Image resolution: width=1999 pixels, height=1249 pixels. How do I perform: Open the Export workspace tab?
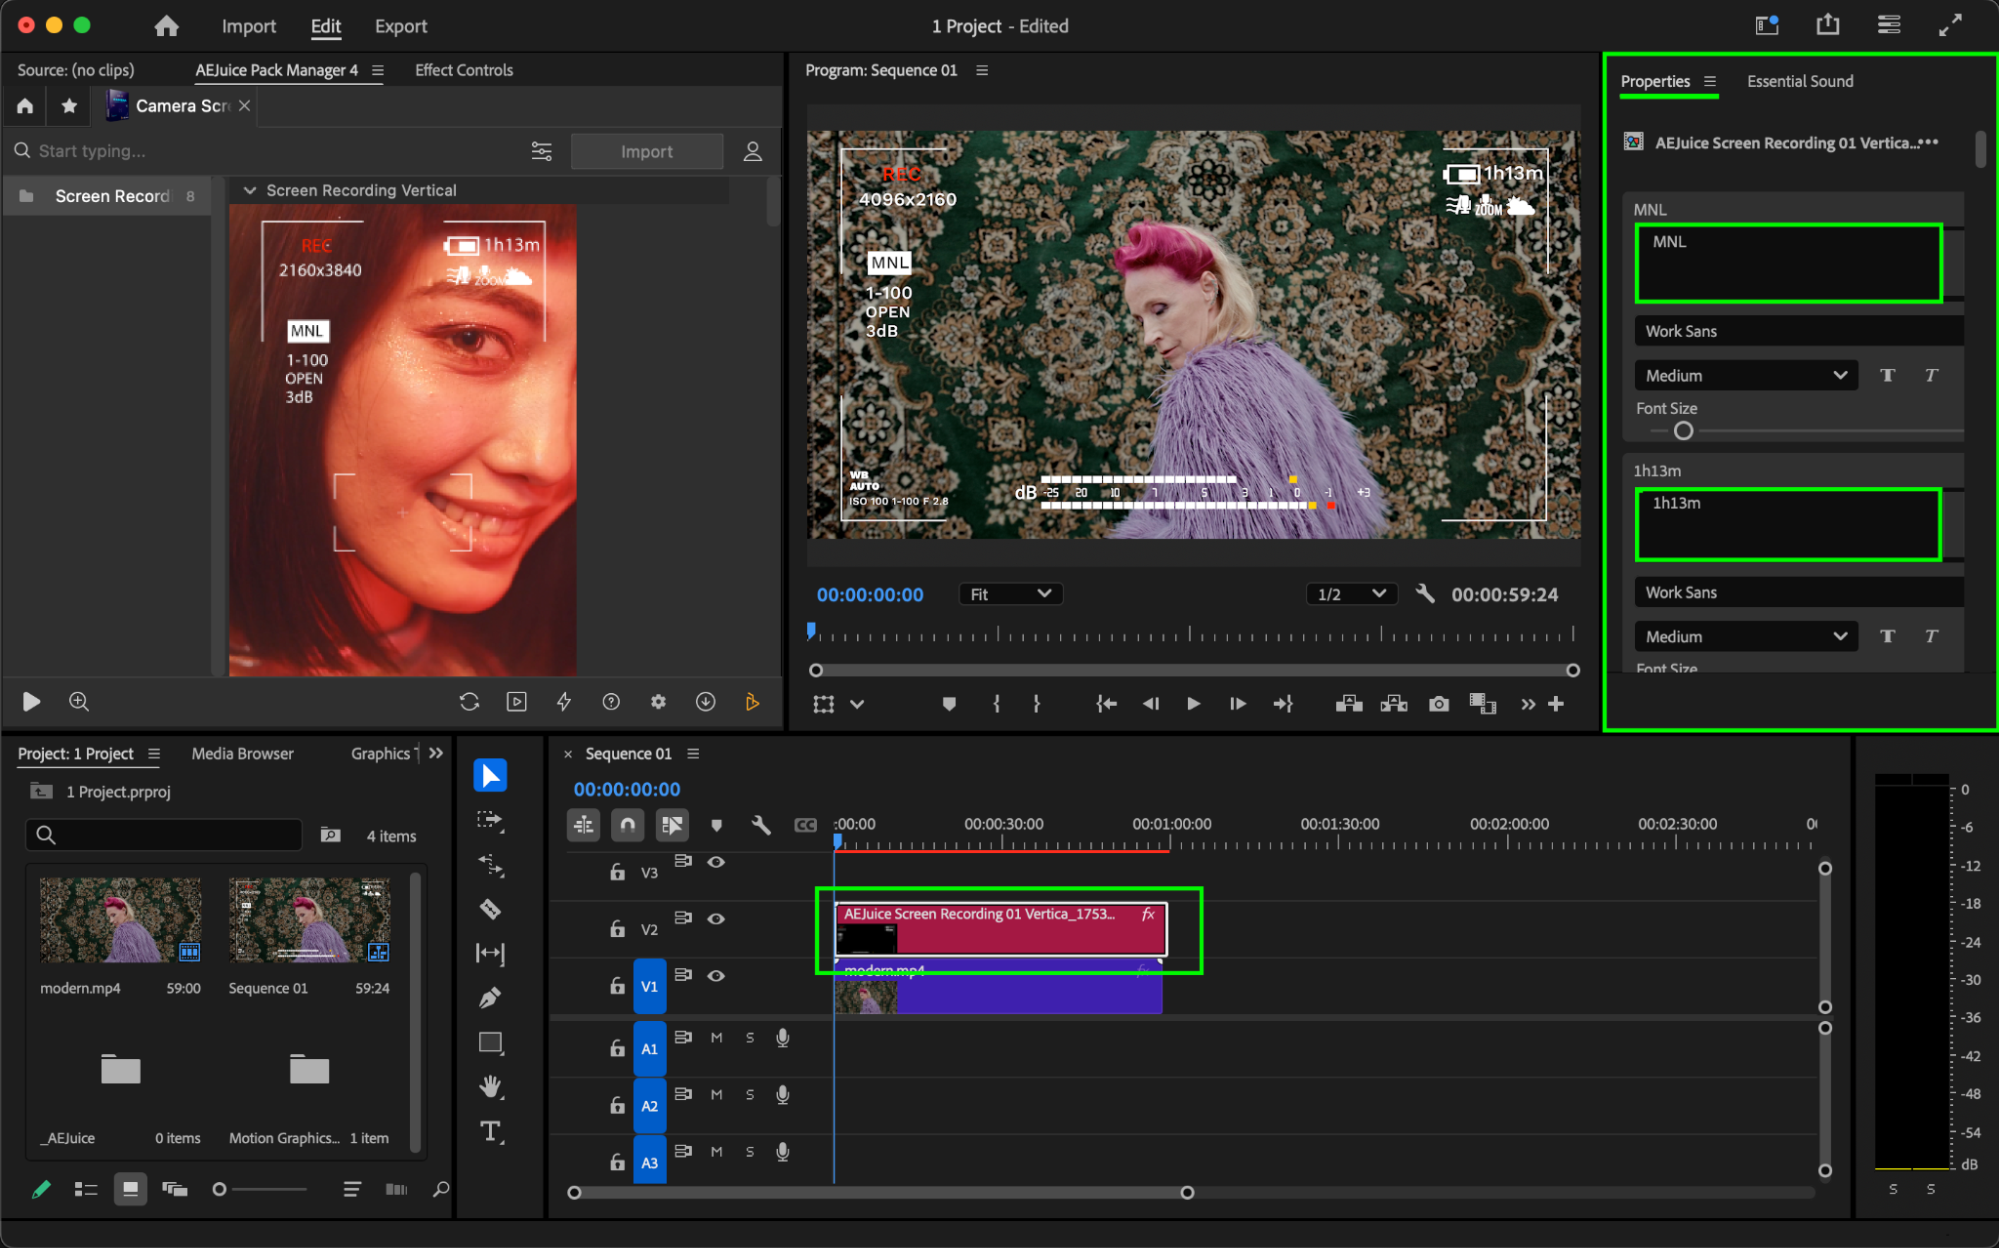coord(400,26)
